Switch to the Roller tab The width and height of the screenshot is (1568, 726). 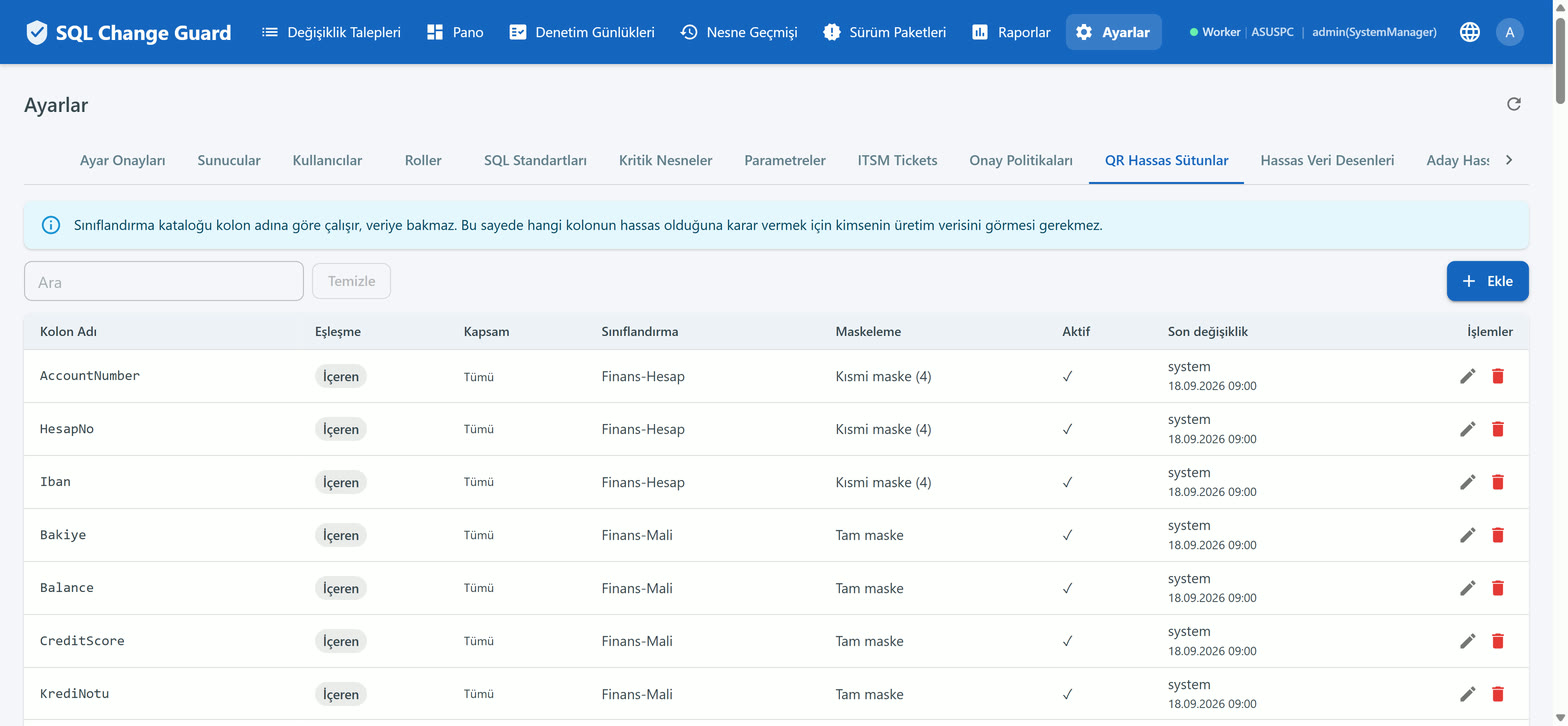click(423, 160)
